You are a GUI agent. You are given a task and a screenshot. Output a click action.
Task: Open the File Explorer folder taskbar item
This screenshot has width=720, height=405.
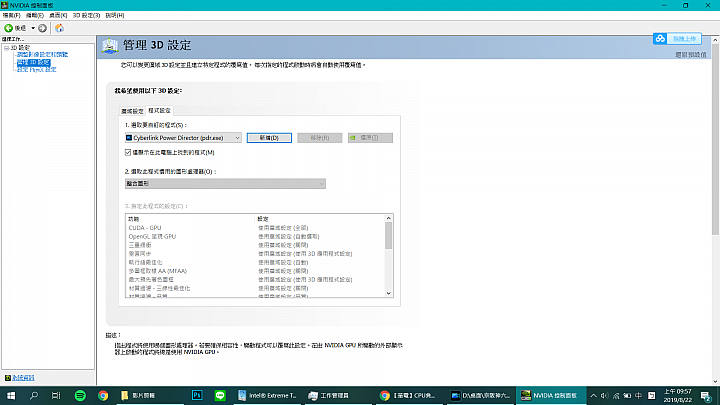151,395
